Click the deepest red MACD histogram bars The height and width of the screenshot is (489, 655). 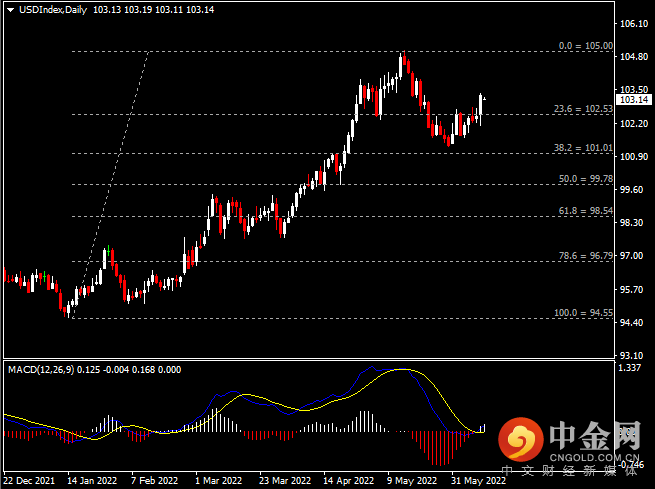(439, 449)
